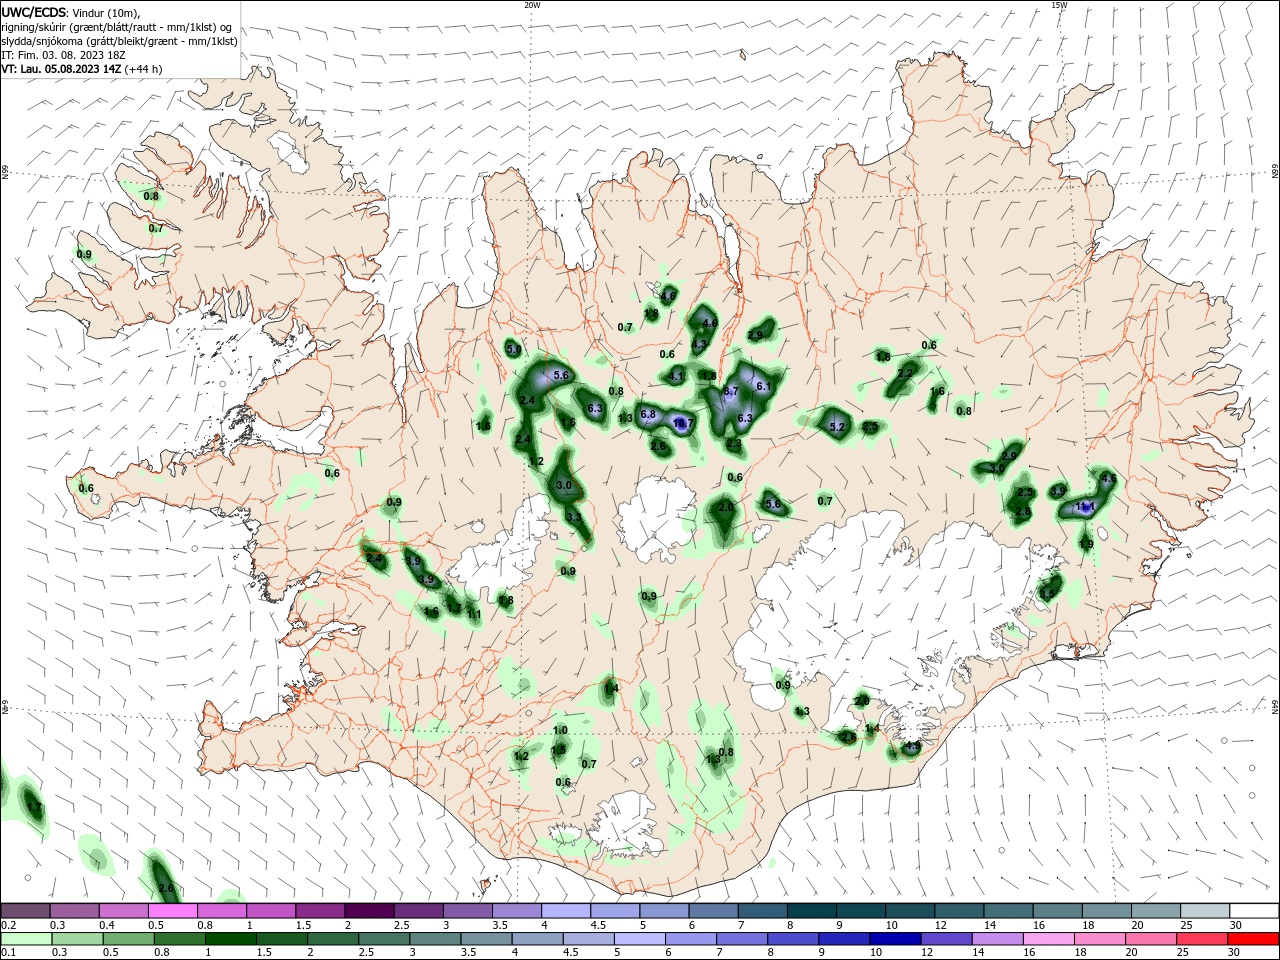Click the 6.1 precipitation value
This screenshot has width=1280, height=960.
point(764,386)
